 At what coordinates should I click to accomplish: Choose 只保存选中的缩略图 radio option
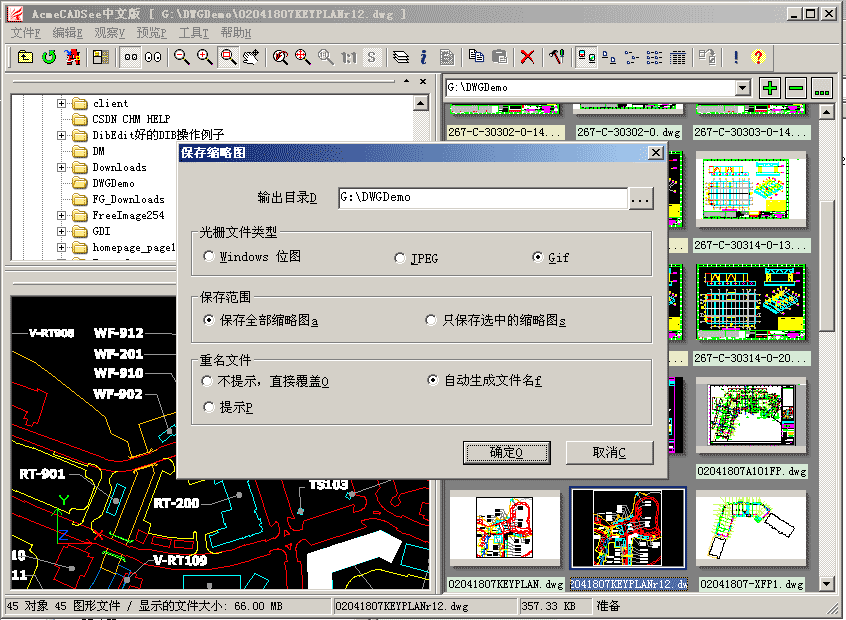[431, 320]
